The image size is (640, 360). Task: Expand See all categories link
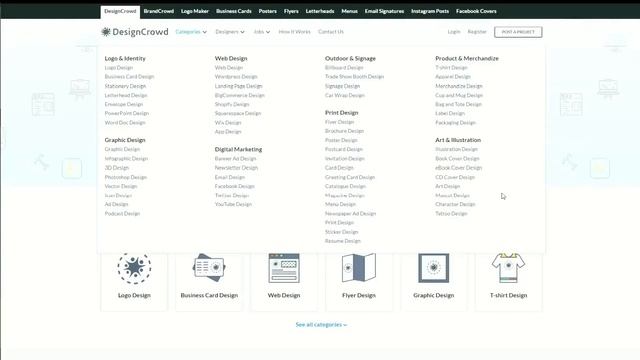pyautogui.click(x=321, y=324)
